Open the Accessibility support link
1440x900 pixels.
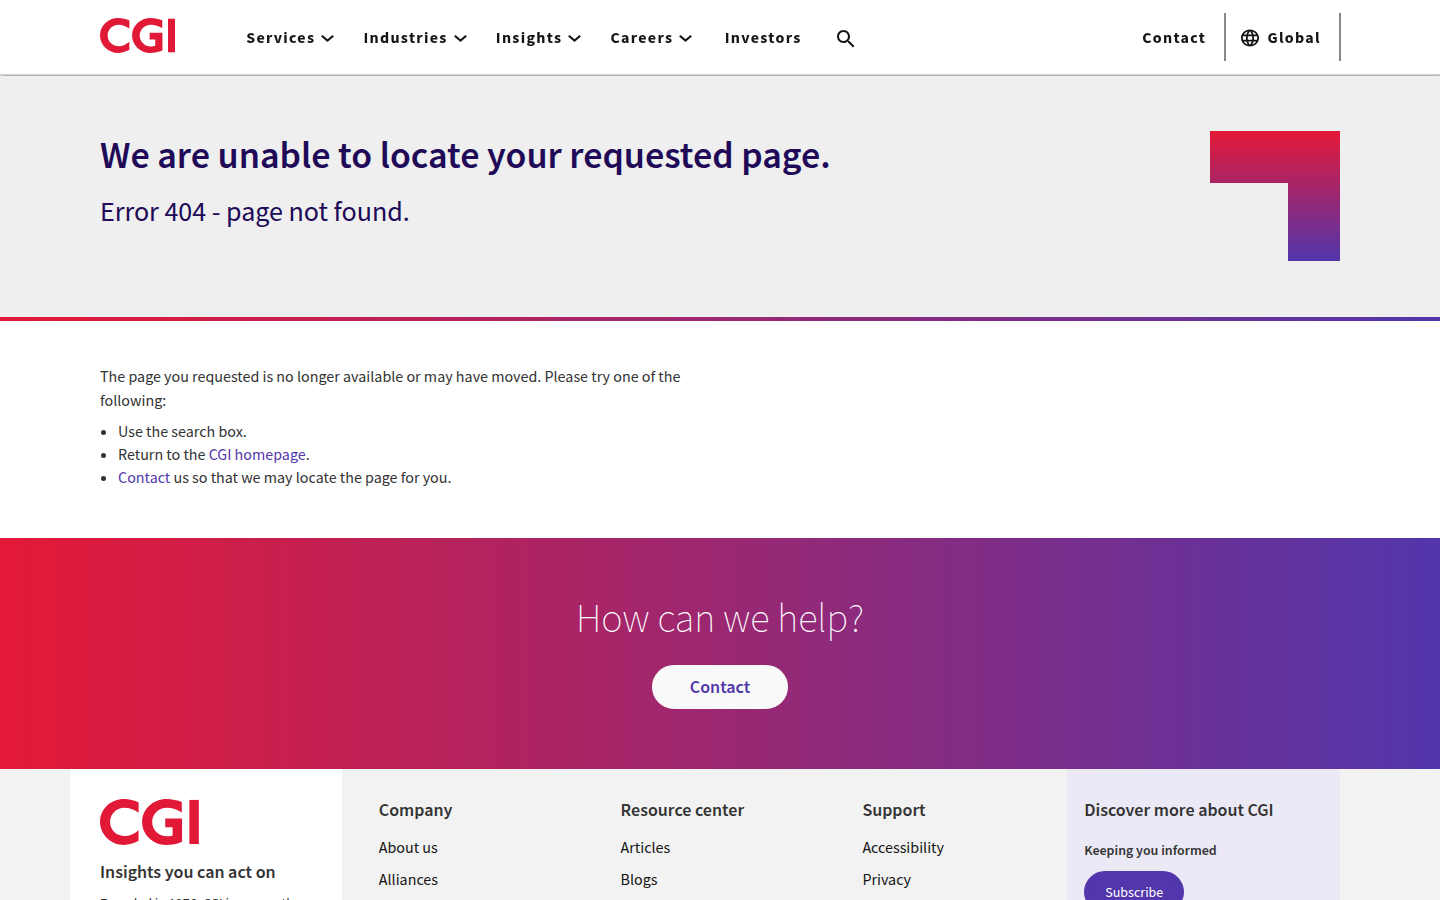(x=902, y=848)
